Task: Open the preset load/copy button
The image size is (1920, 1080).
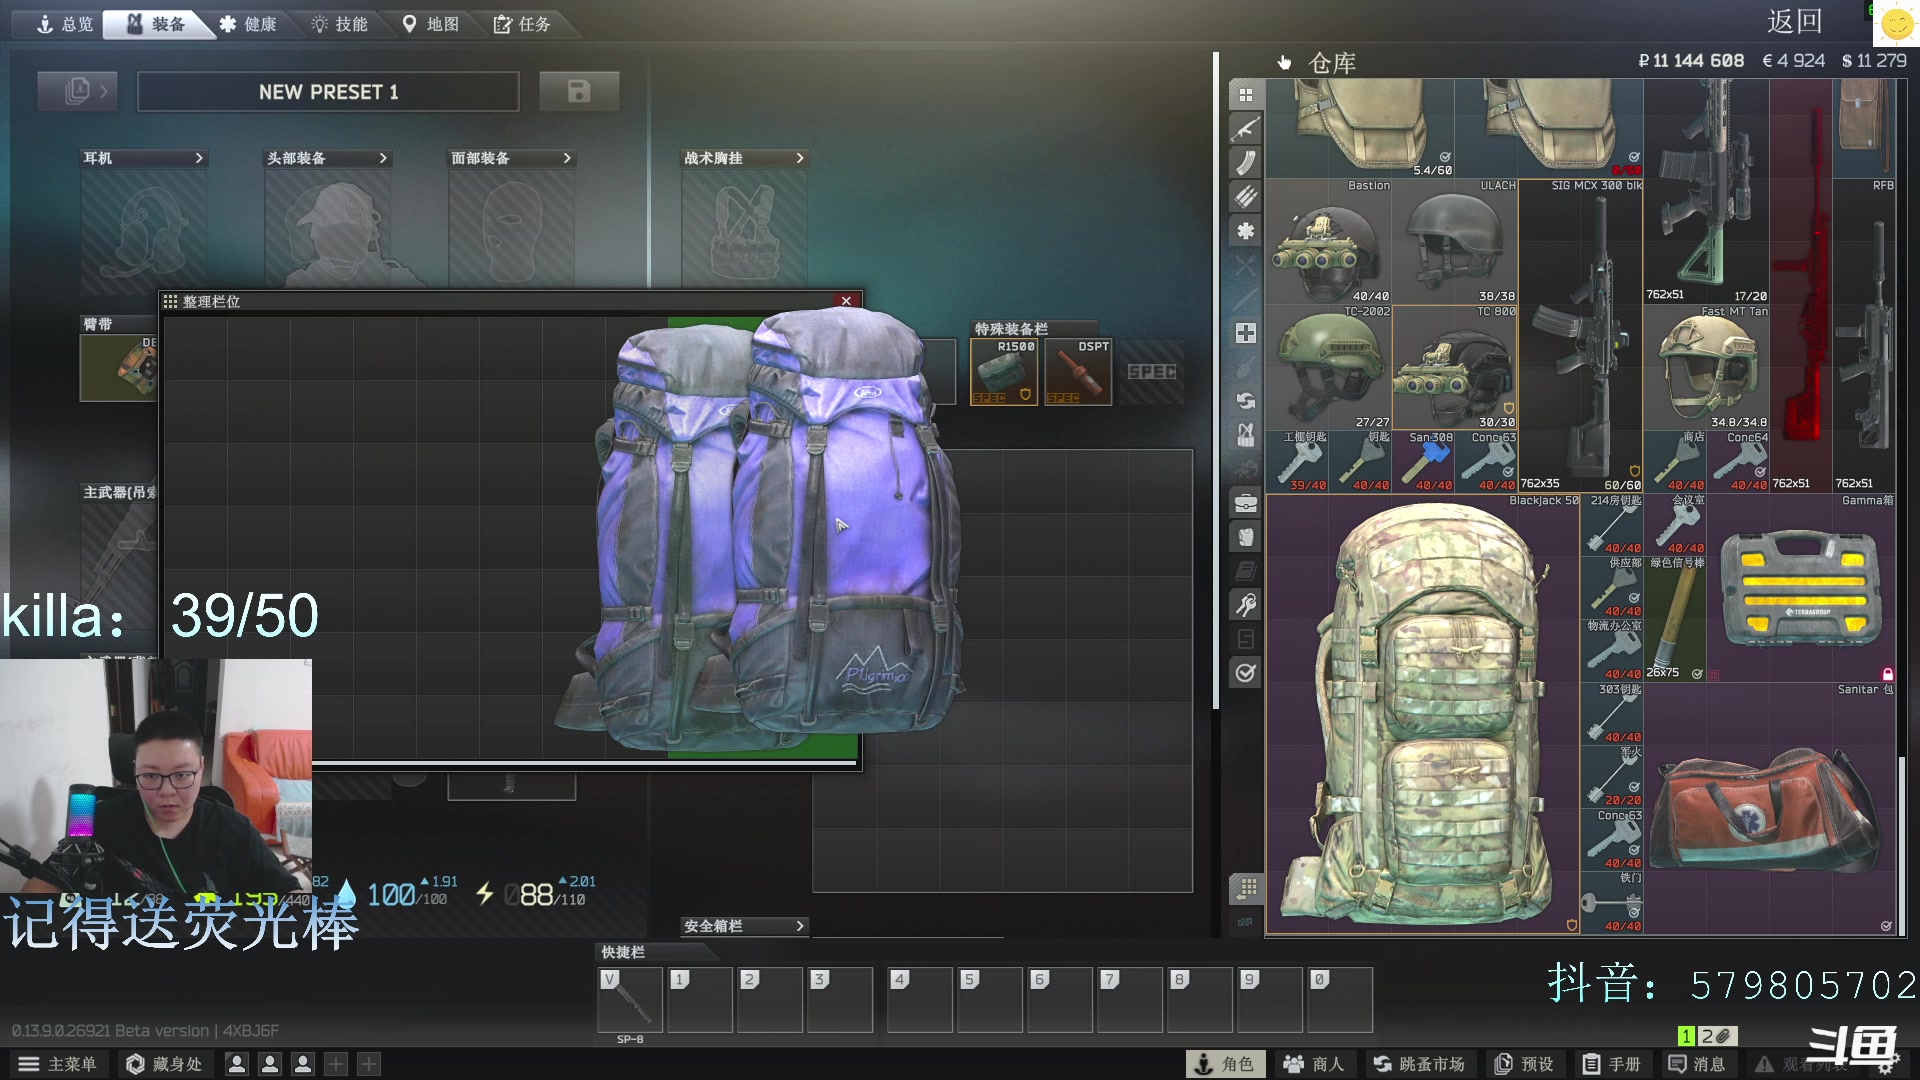Action: (78, 91)
